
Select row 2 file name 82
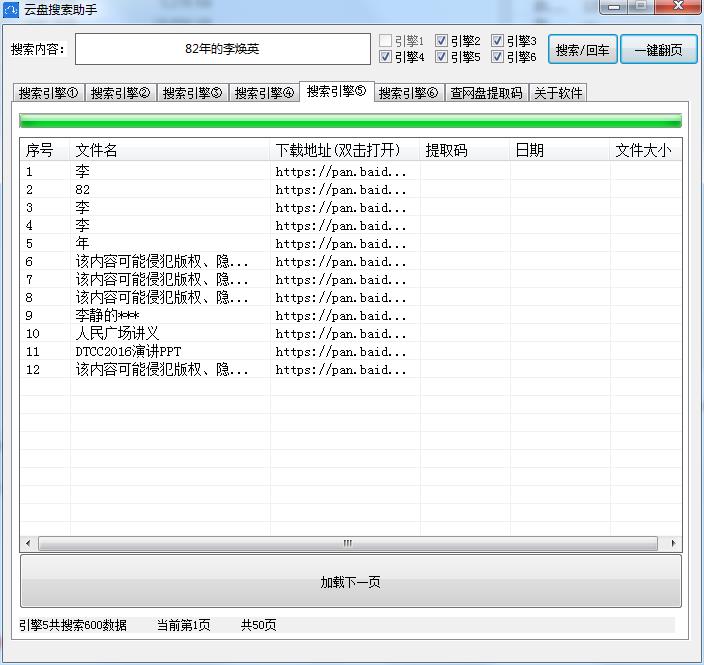pyautogui.click(x=82, y=189)
